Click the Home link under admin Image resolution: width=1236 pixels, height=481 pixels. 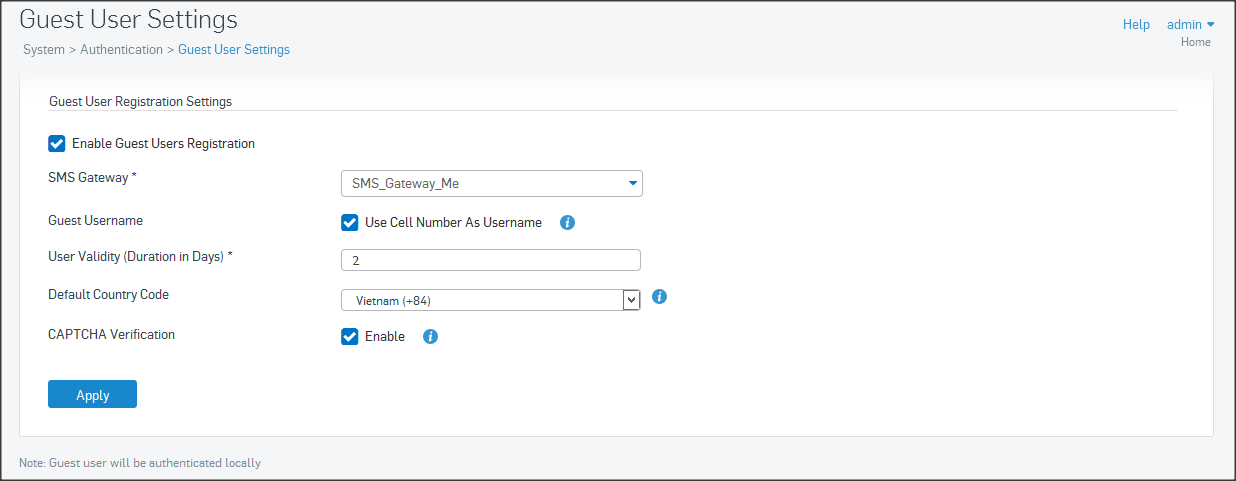click(1195, 42)
